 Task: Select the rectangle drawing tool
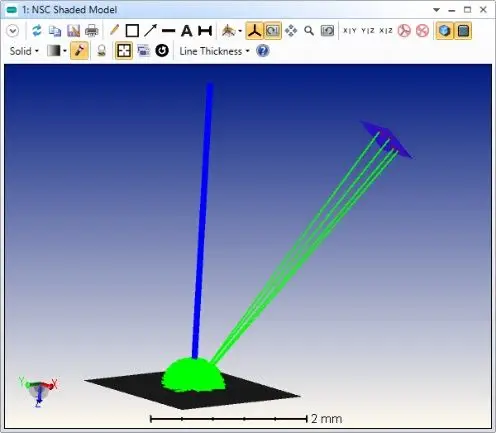132,31
